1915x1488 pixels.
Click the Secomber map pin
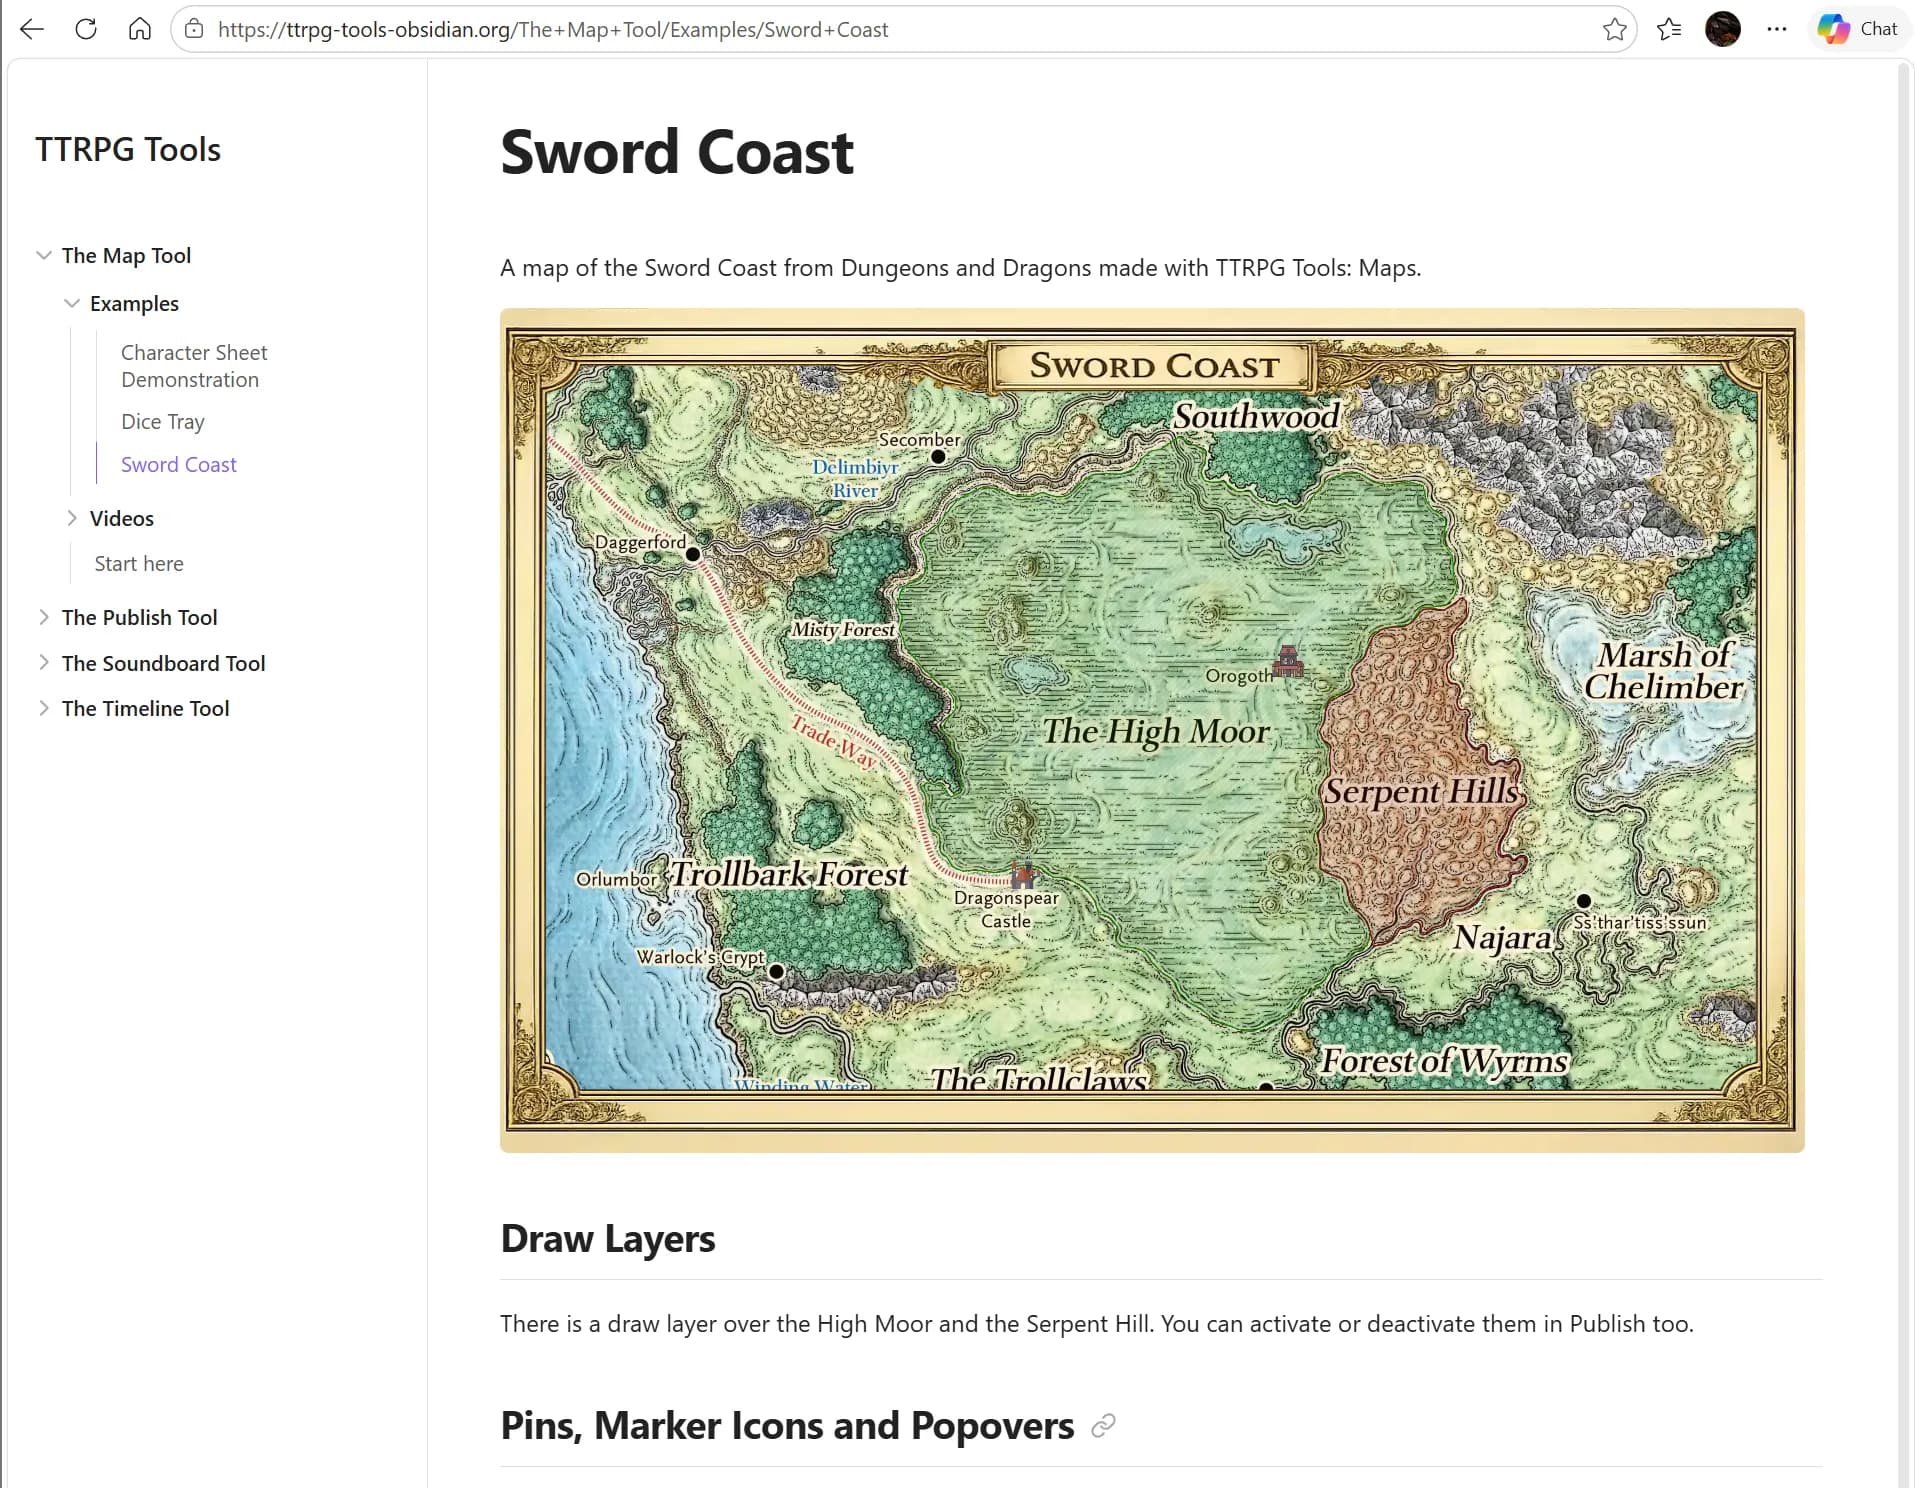(938, 457)
